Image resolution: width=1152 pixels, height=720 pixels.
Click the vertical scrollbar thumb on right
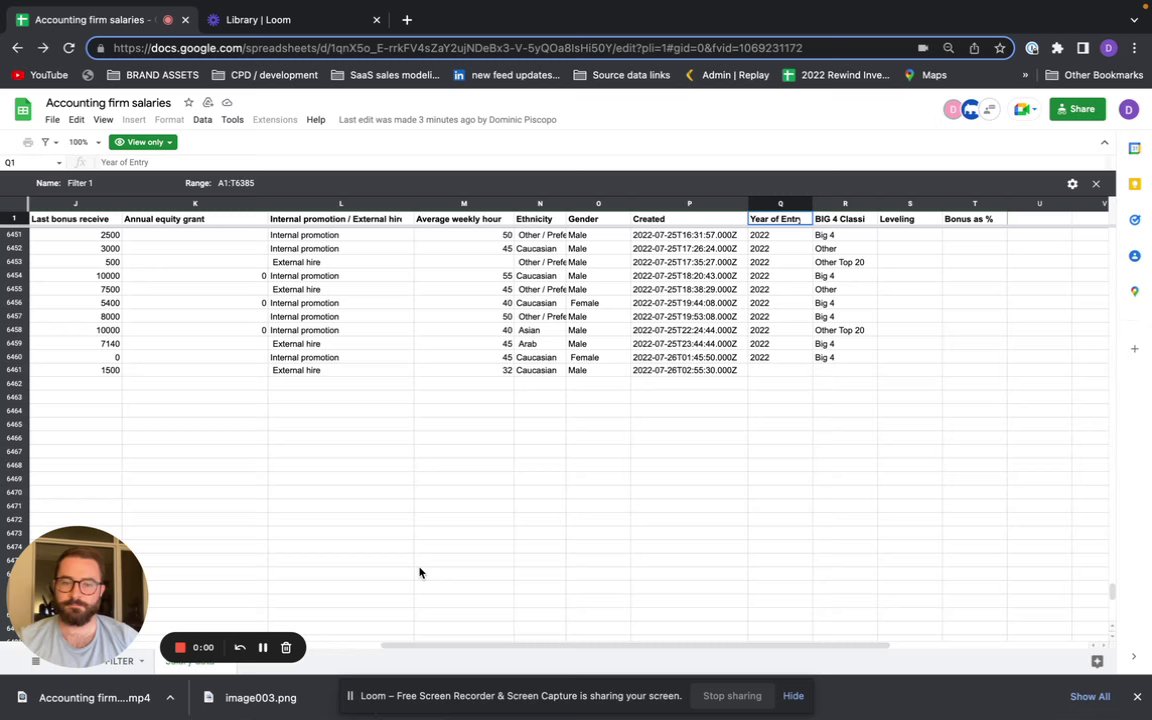click(1112, 591)
